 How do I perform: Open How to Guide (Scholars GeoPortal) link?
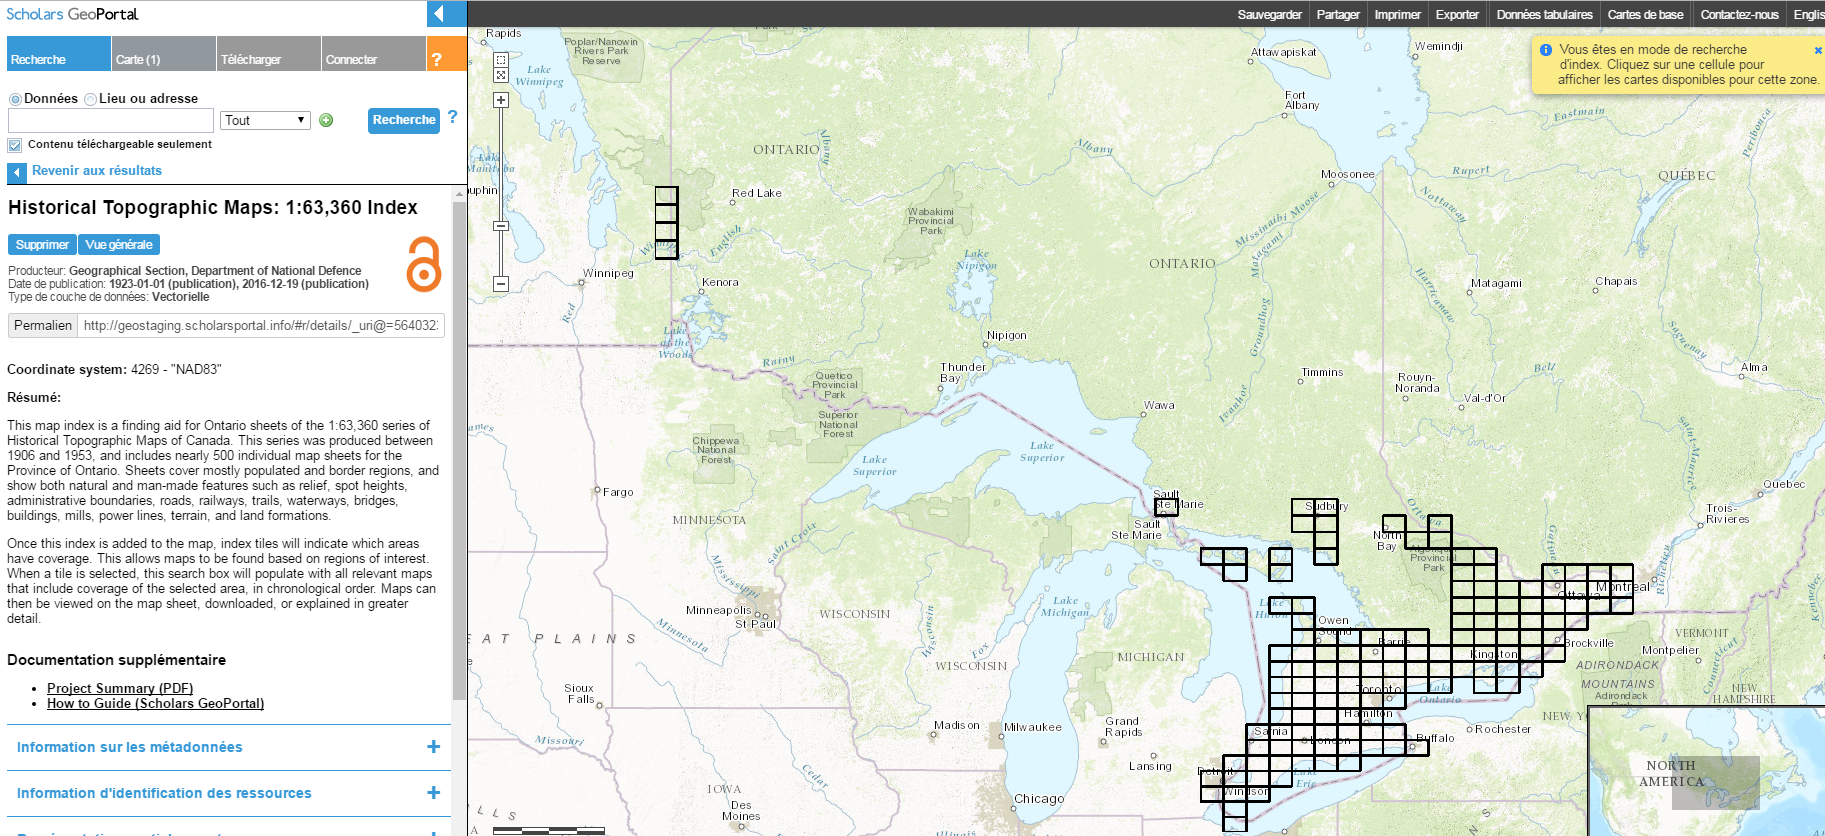(155, 703)
